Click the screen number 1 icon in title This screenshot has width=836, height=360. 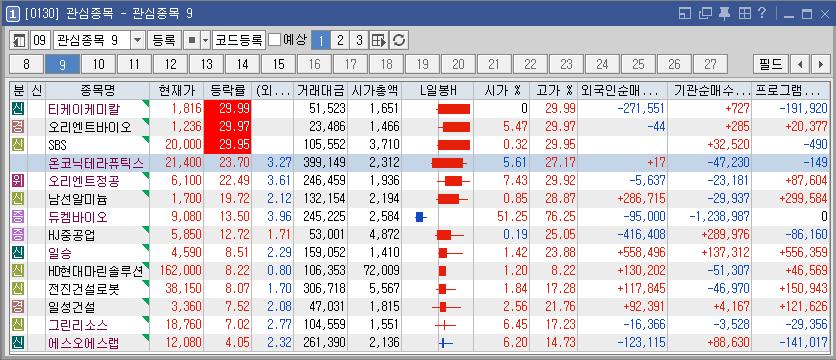click(13, 13)
